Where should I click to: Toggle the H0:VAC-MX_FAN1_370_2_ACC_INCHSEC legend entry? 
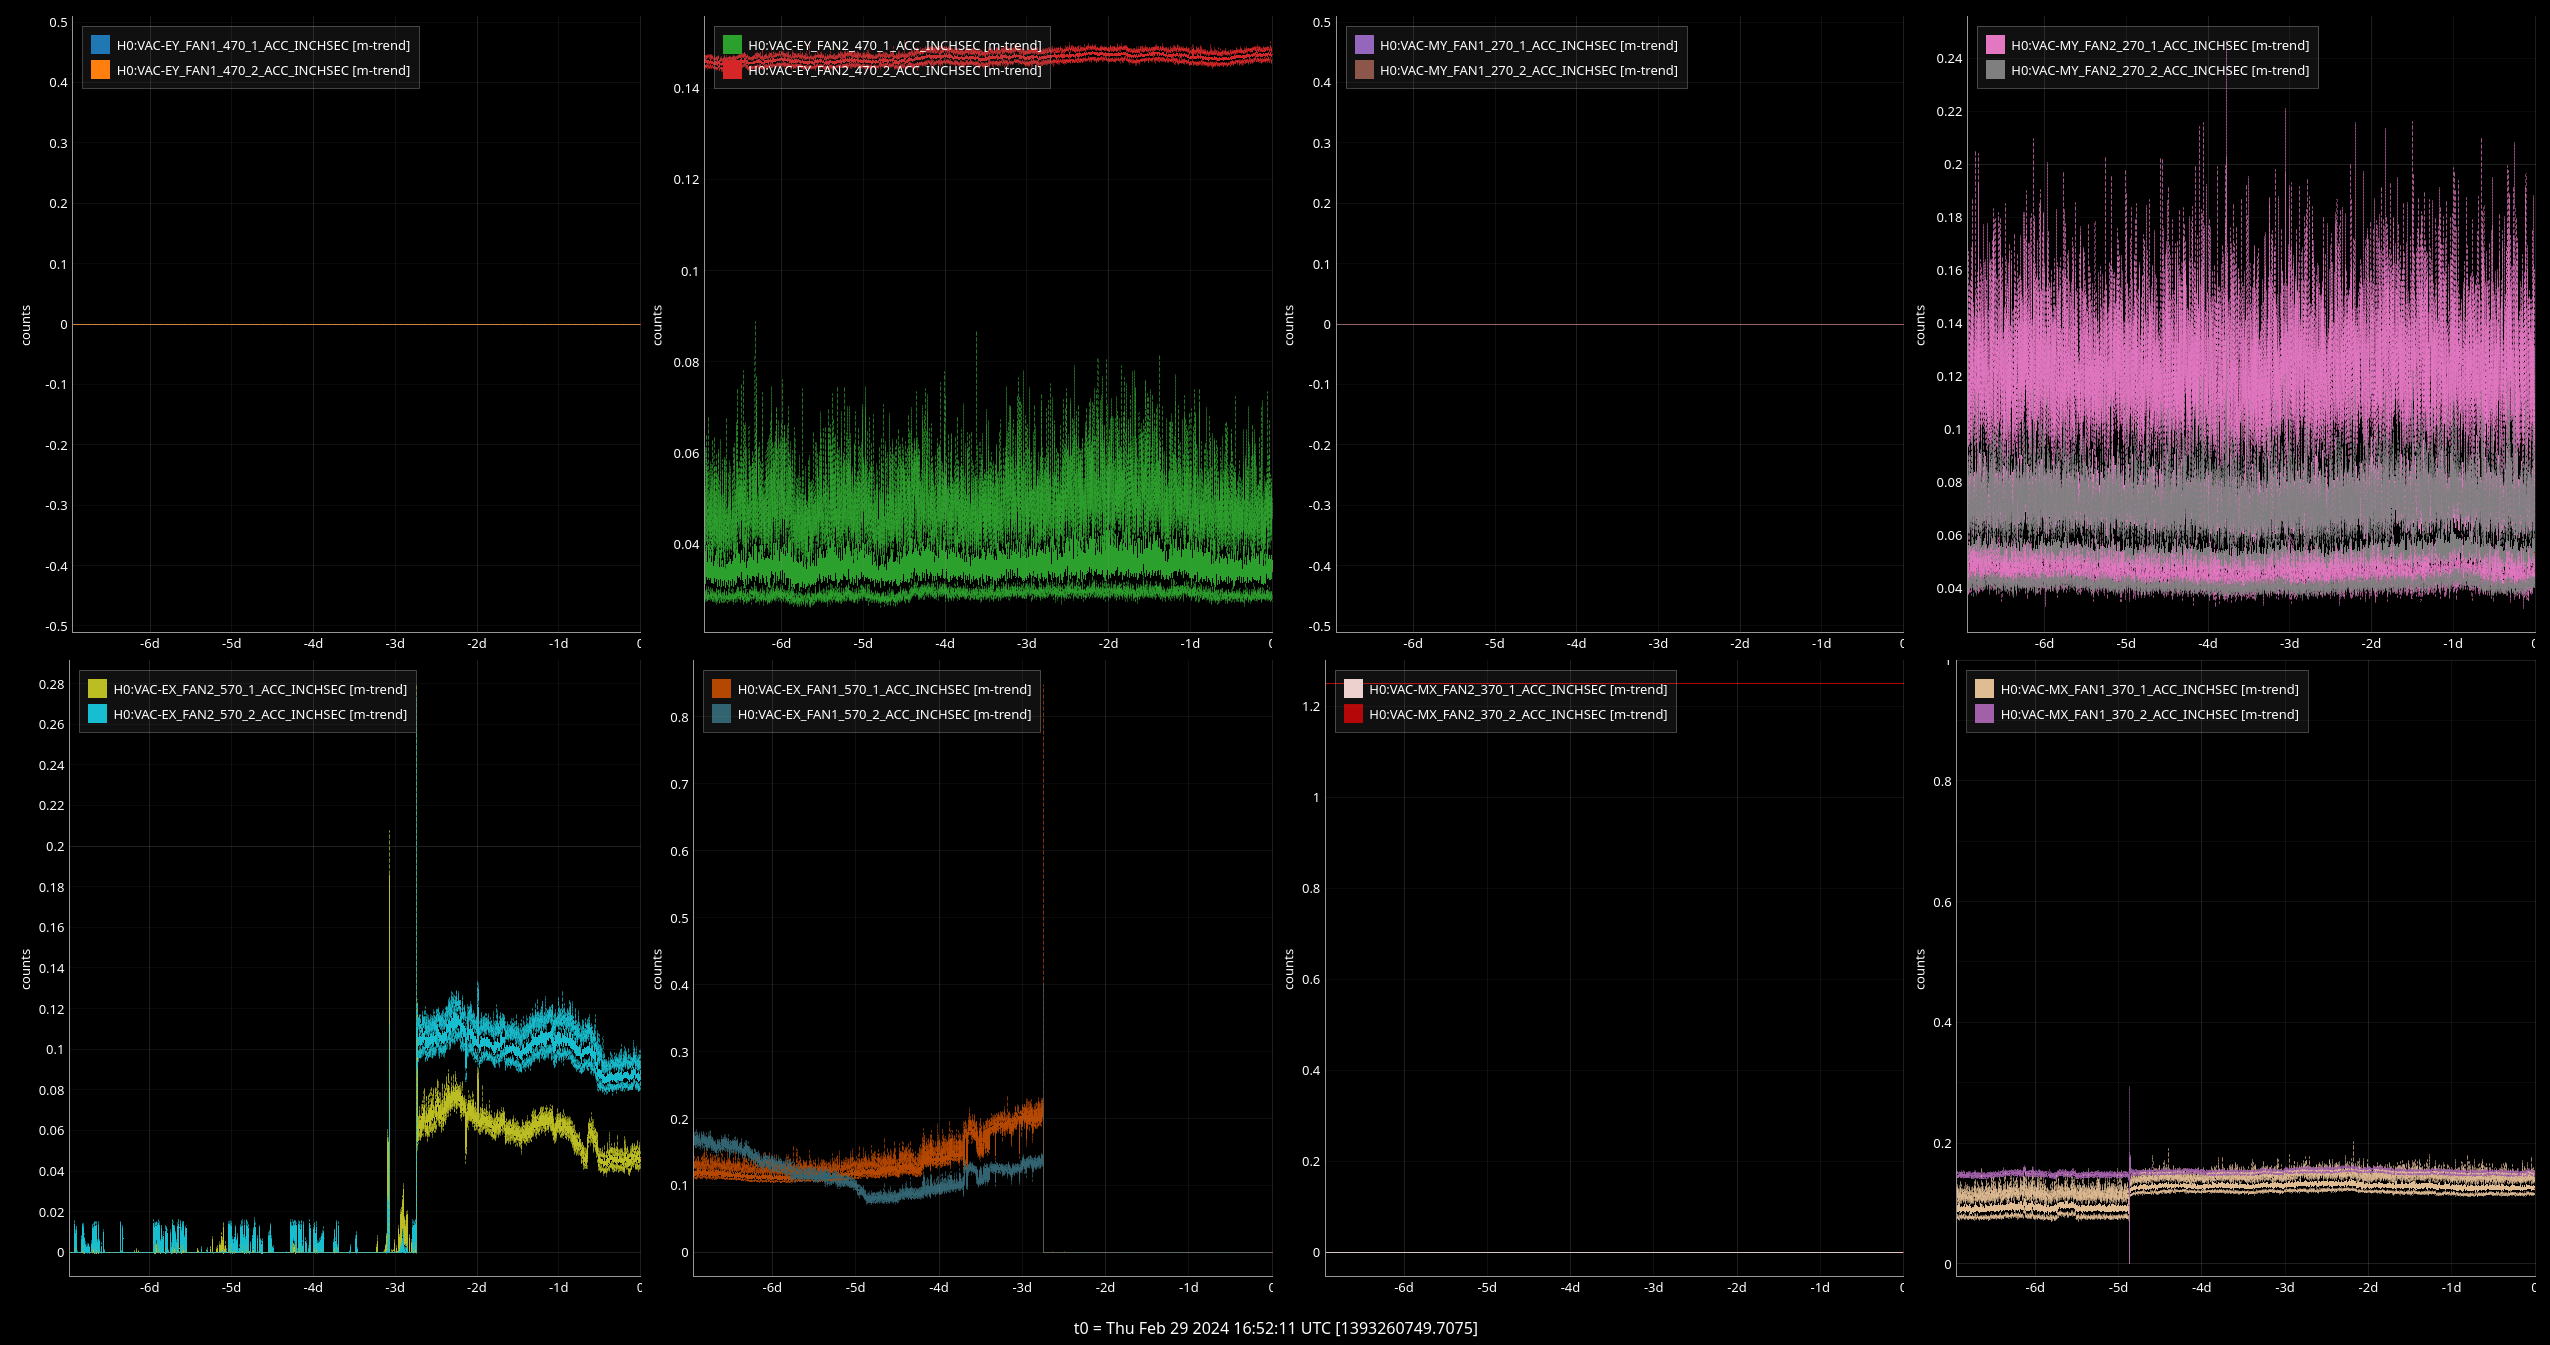coord(2148,714)
